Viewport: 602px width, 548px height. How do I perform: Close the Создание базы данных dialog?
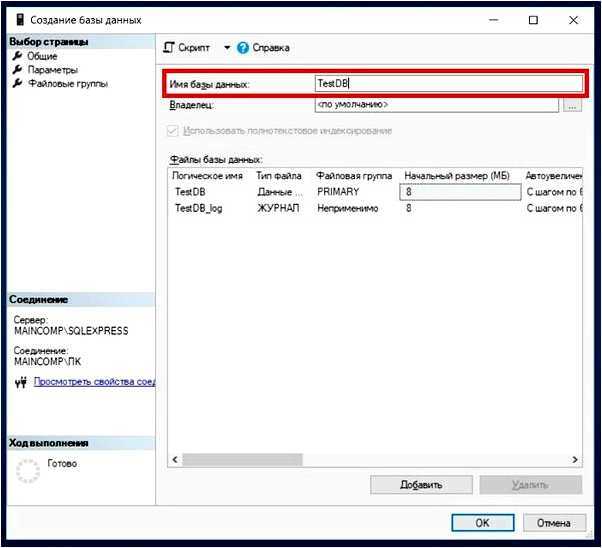click(x=573, y=20)
